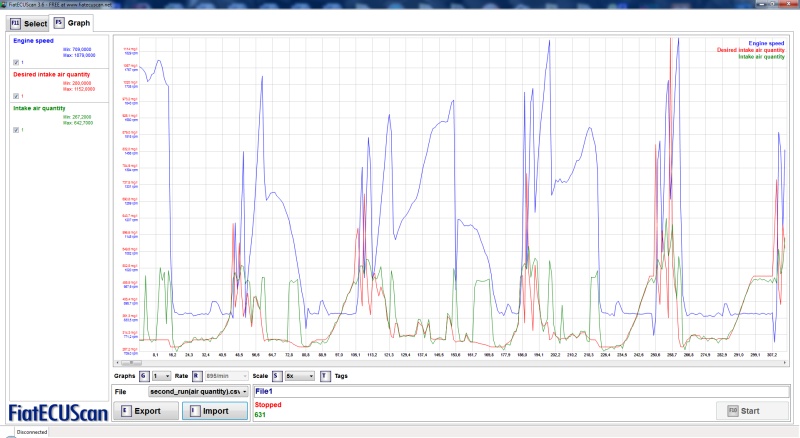Click the R hotkey icon beside Rate
Image resolution: width=800 pixels, height=438 pixels.
coord(196,375)
